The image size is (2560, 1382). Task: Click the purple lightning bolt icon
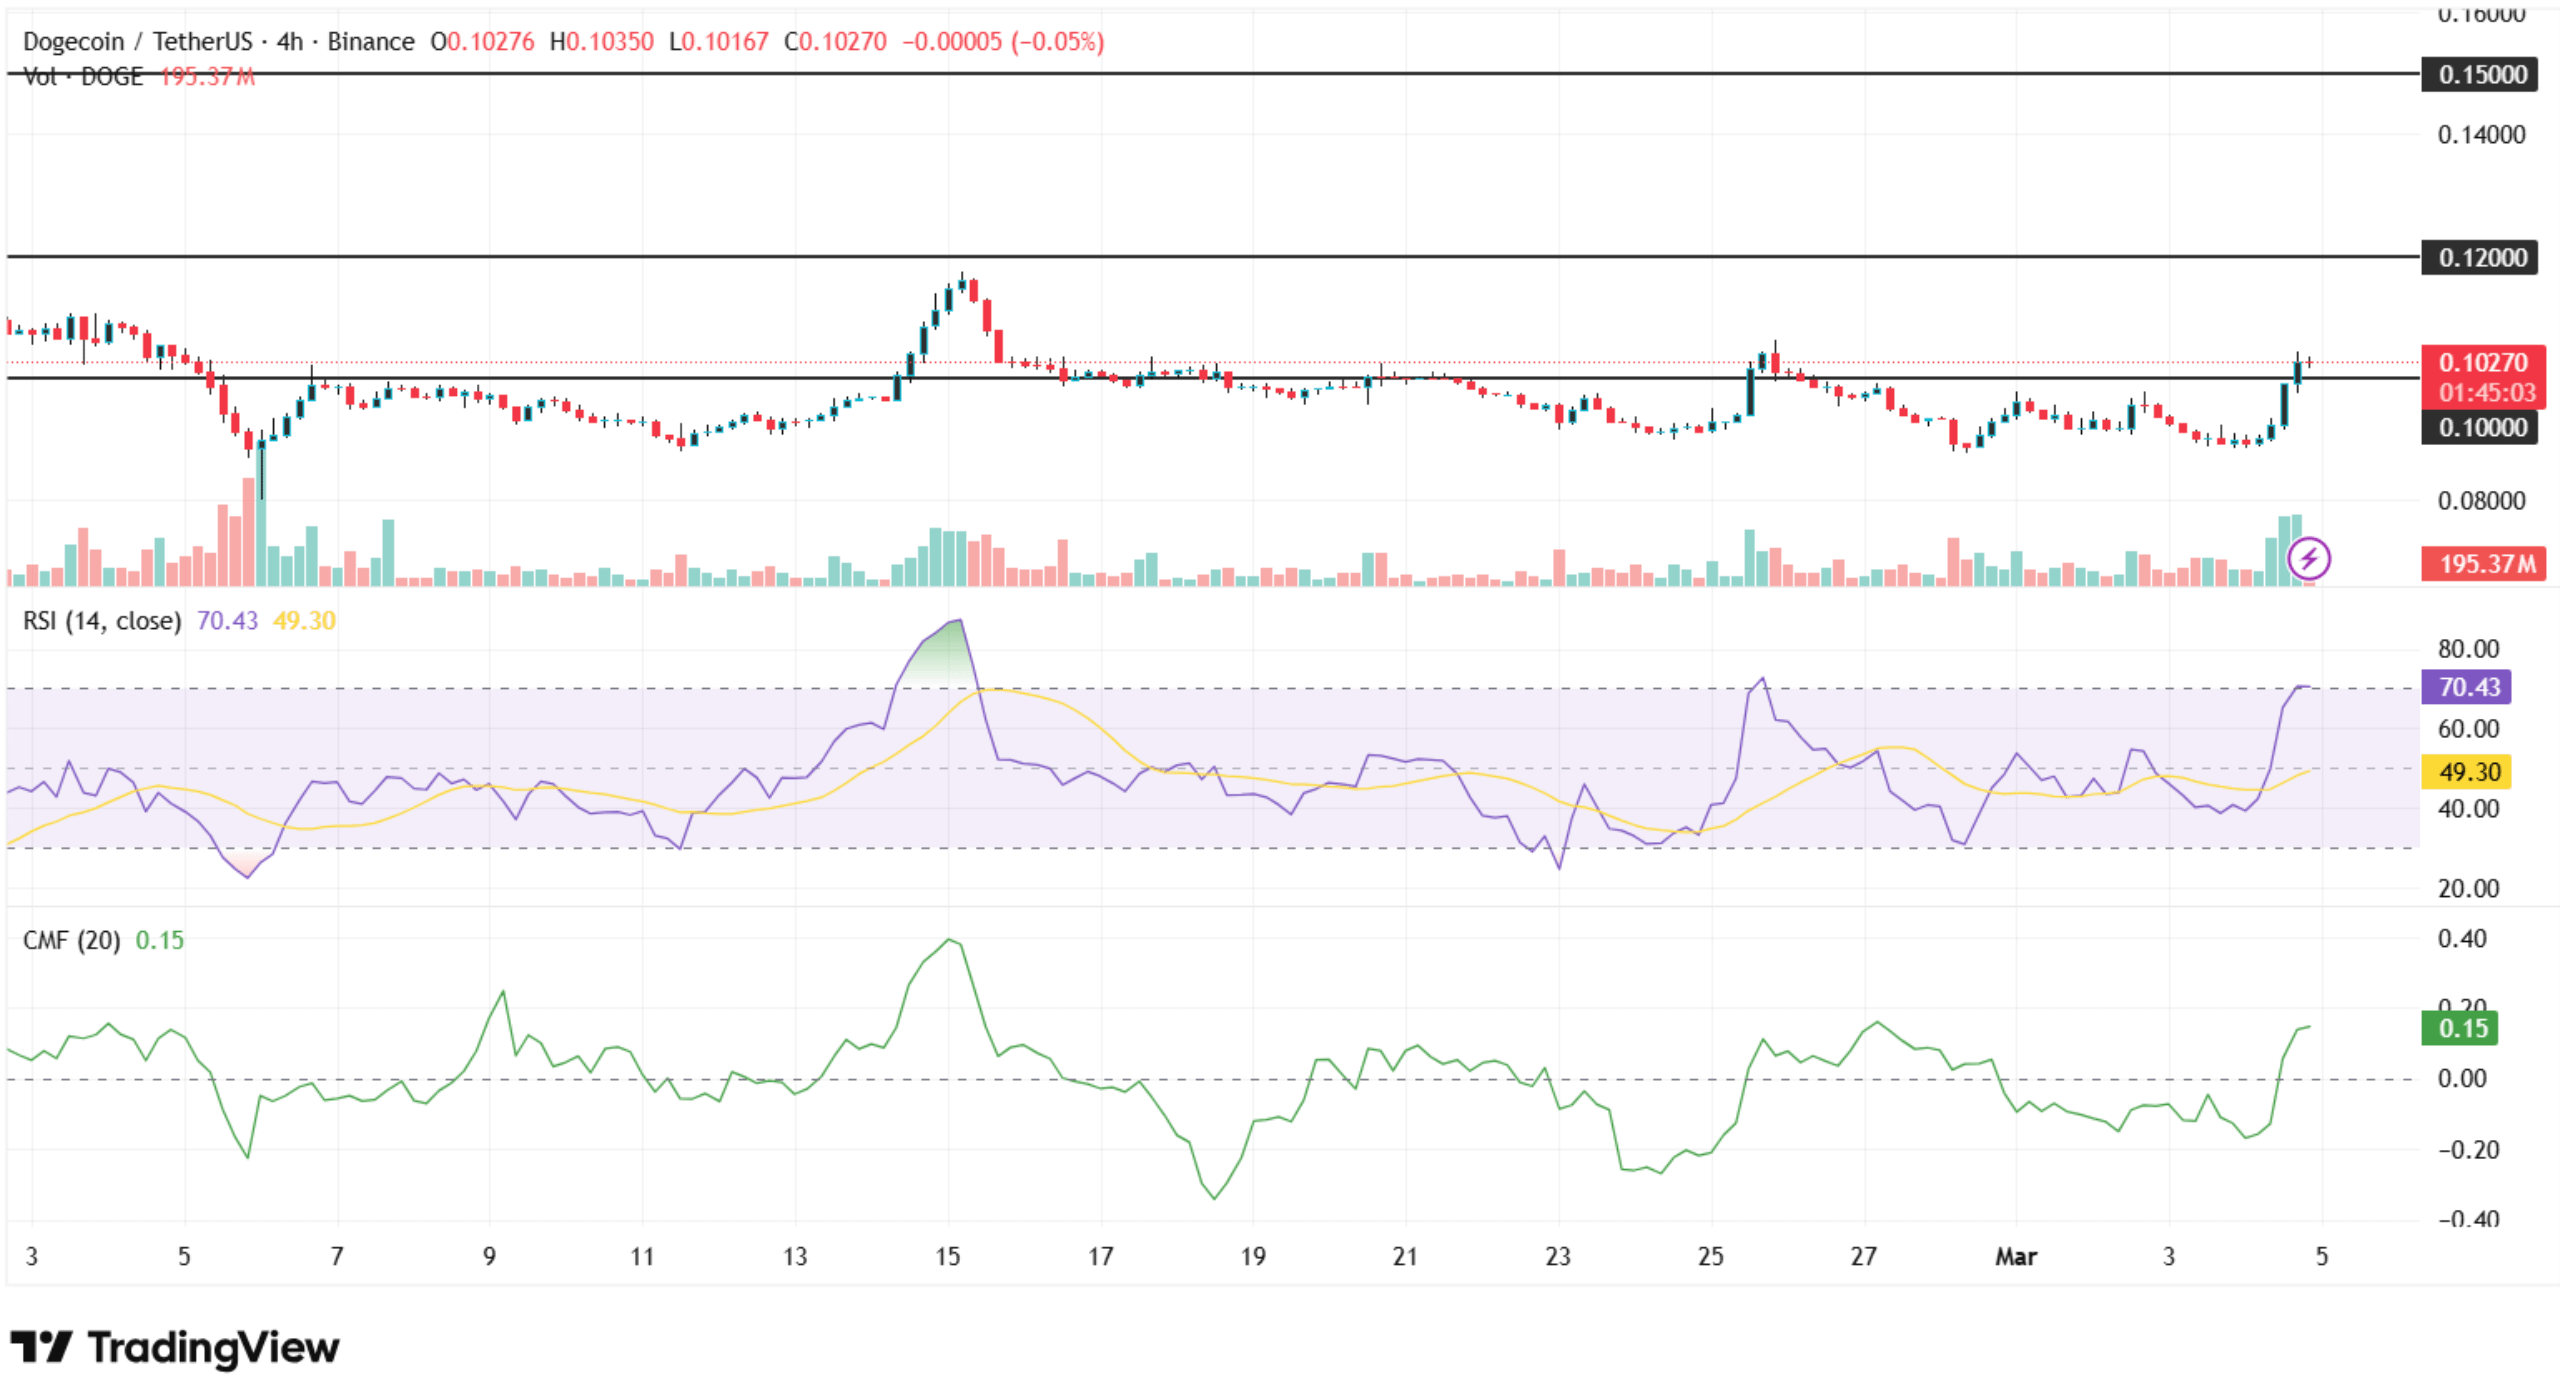(2308, 558)
